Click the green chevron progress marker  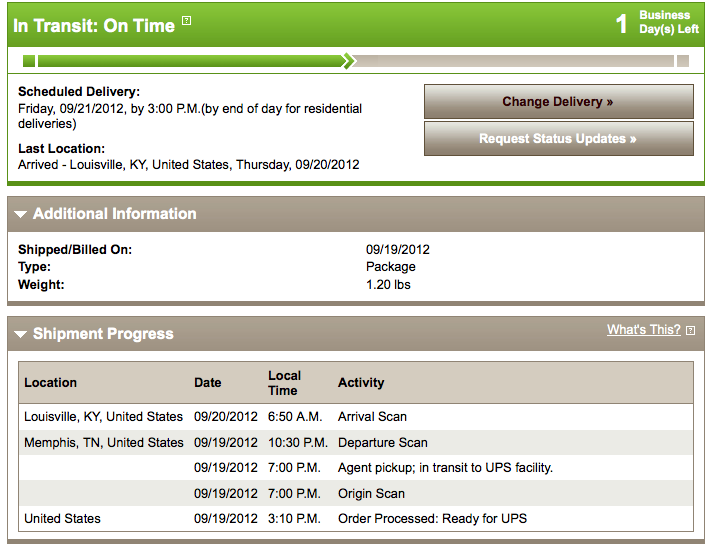click(348, 61)
